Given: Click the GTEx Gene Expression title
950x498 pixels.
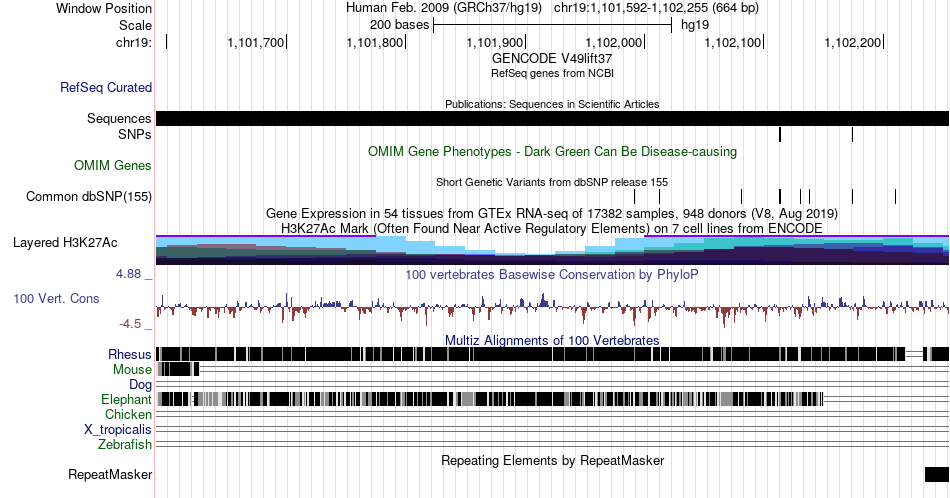Looking at the screenshot, I should [552, 213].
